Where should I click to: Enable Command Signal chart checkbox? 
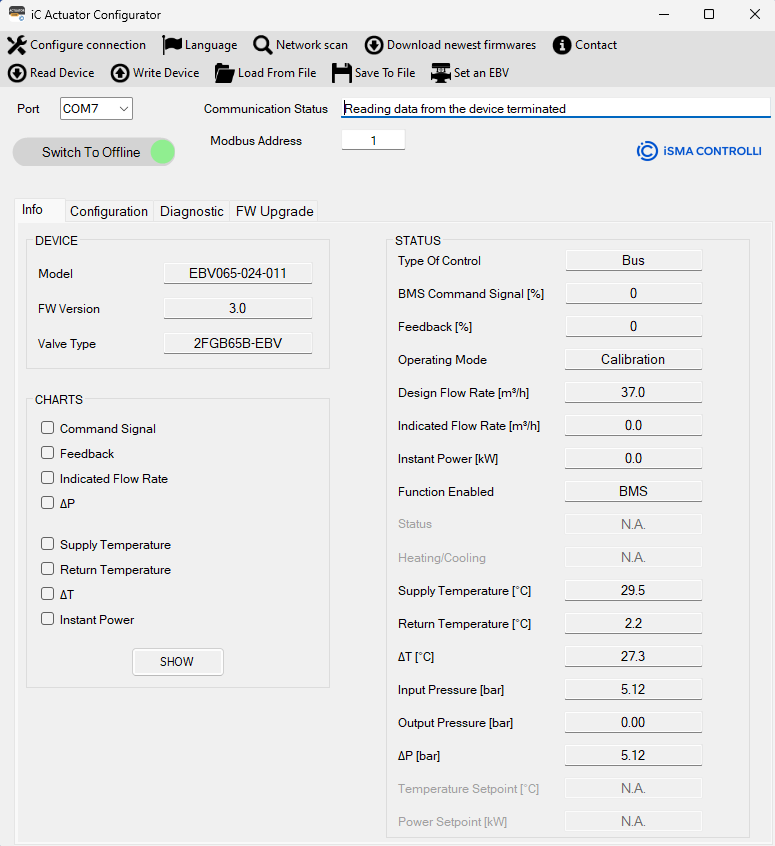[x=47, y=428]
